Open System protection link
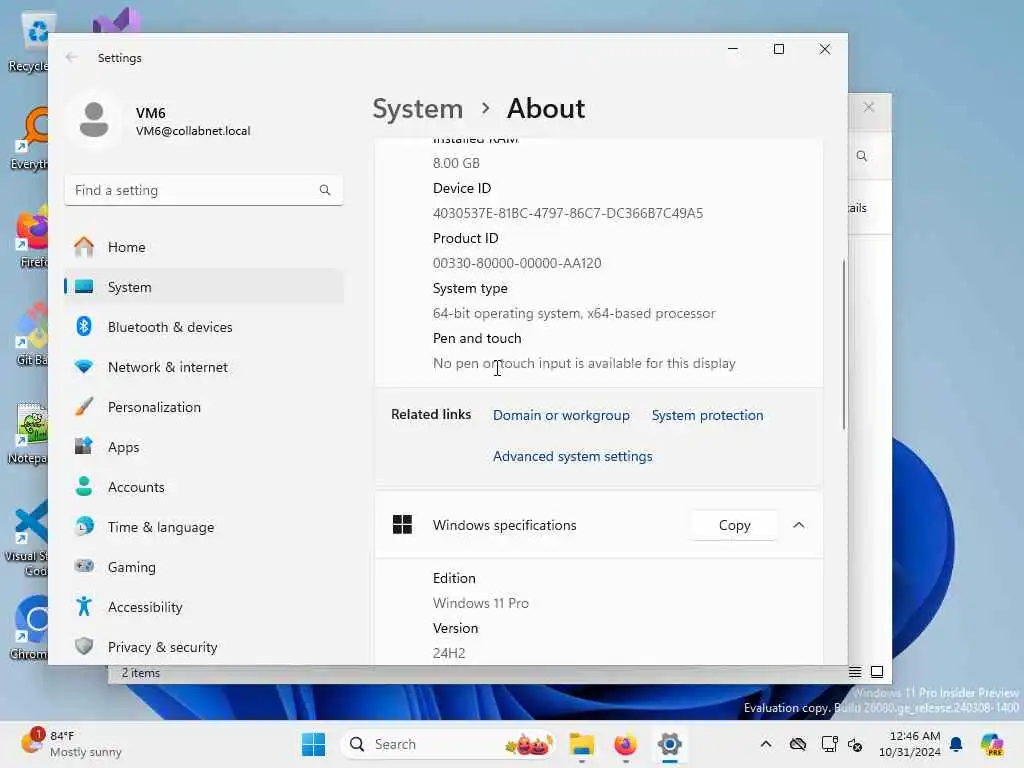 [707, 415]
